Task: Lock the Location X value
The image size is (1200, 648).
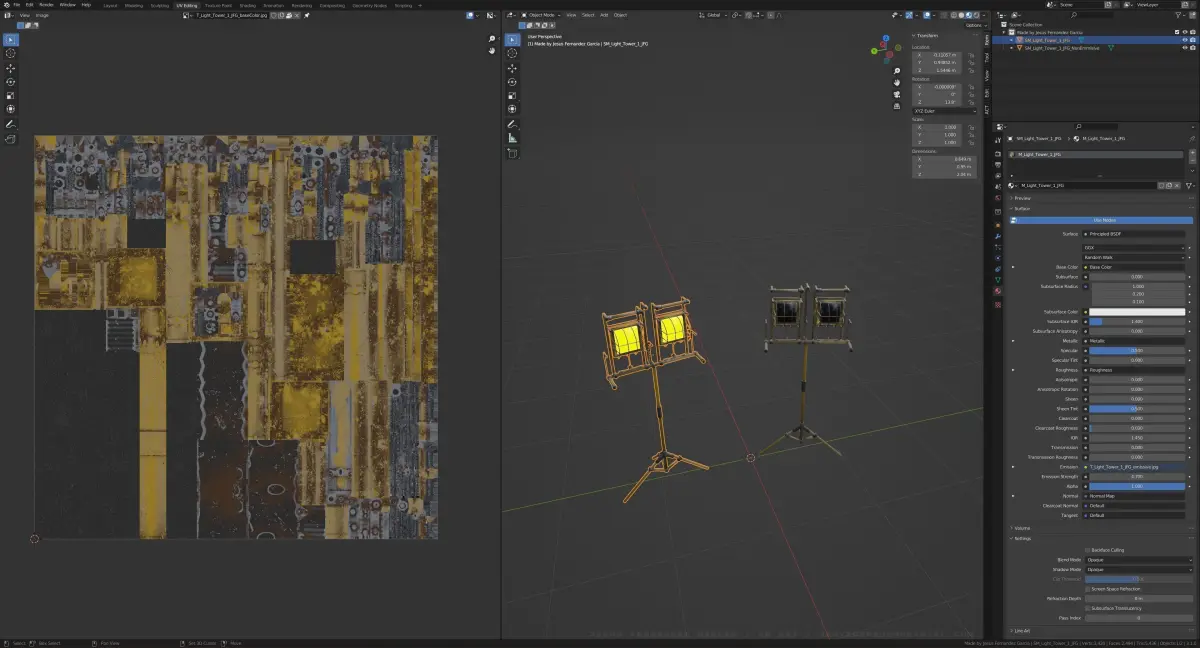Action: (x=971, y=54)
